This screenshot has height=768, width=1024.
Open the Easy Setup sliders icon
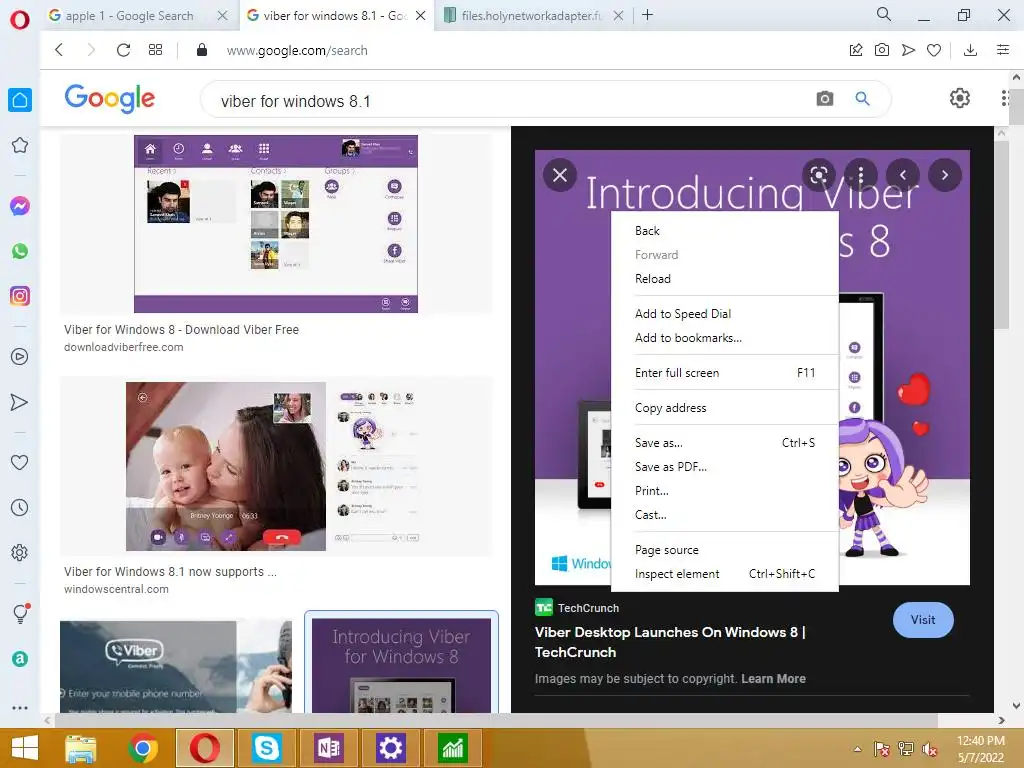point(1003,50)
